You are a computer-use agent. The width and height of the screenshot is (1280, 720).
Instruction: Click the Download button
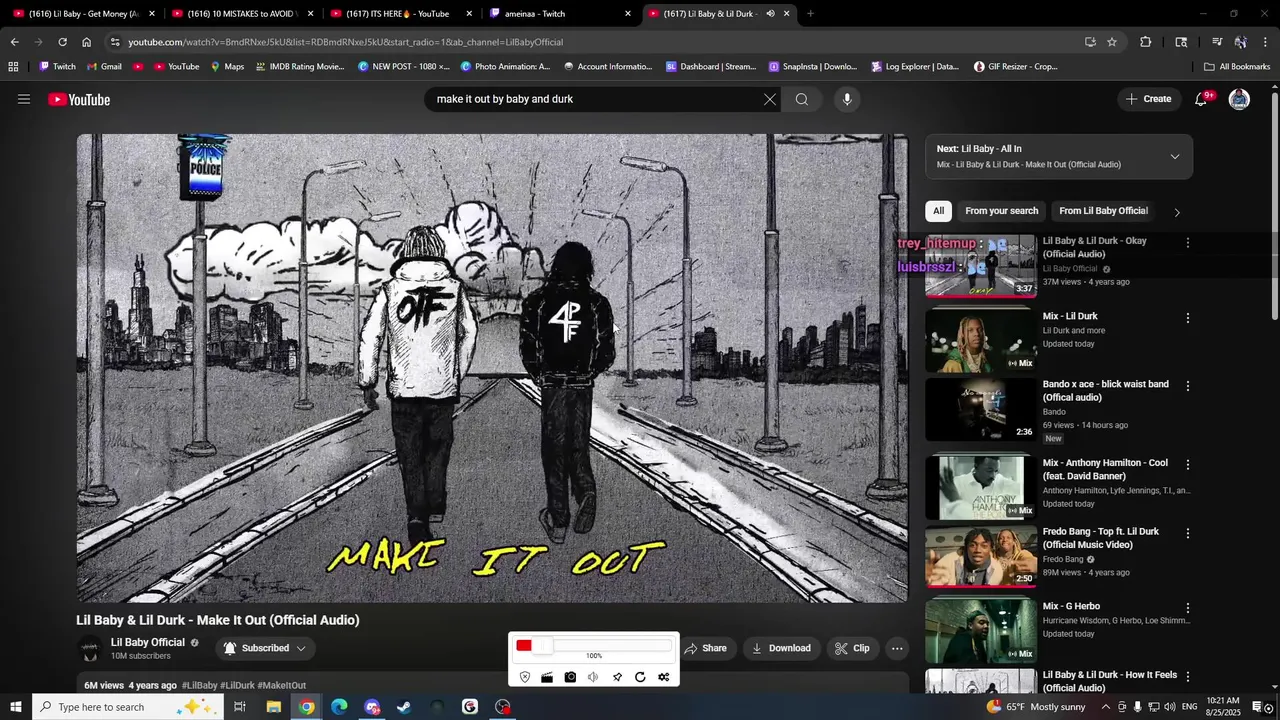tap(781, 648)
